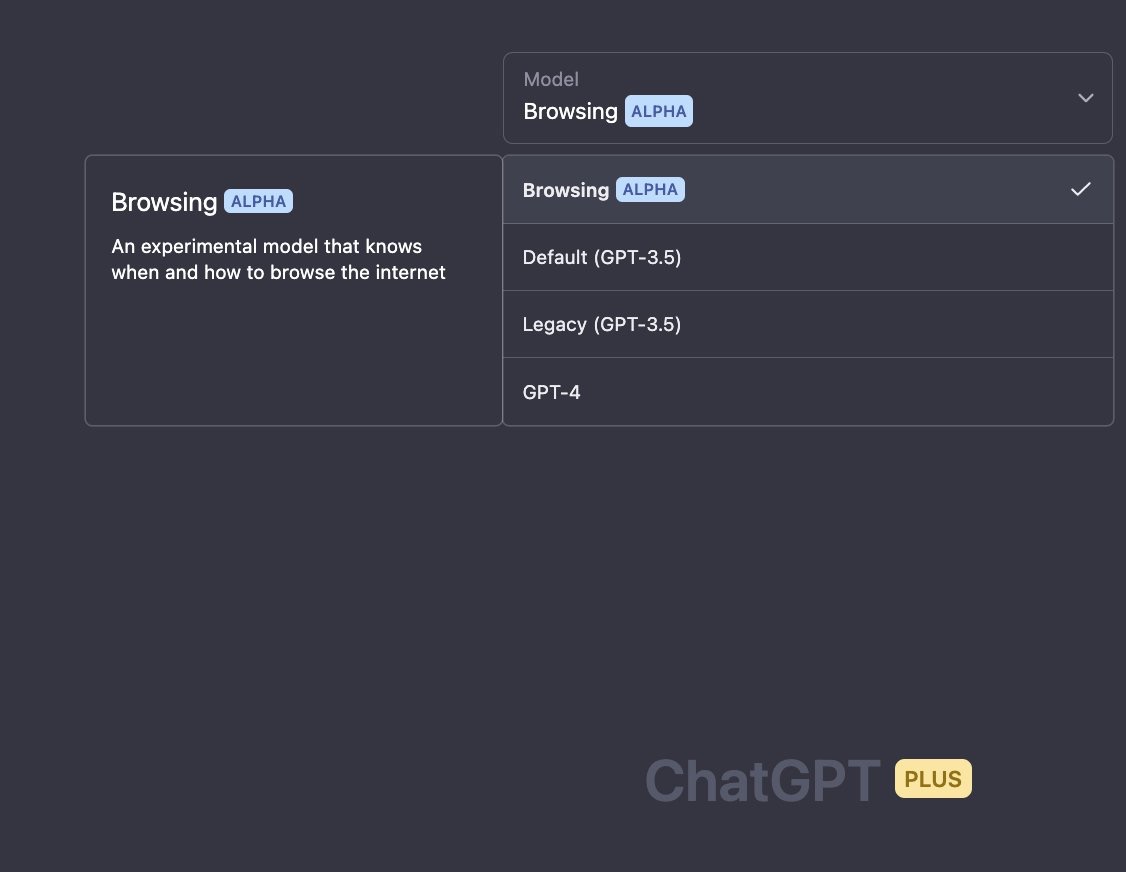1126x872 pixels.
Task: Click the ChatGPT wordmark logo
Action: 763,780
